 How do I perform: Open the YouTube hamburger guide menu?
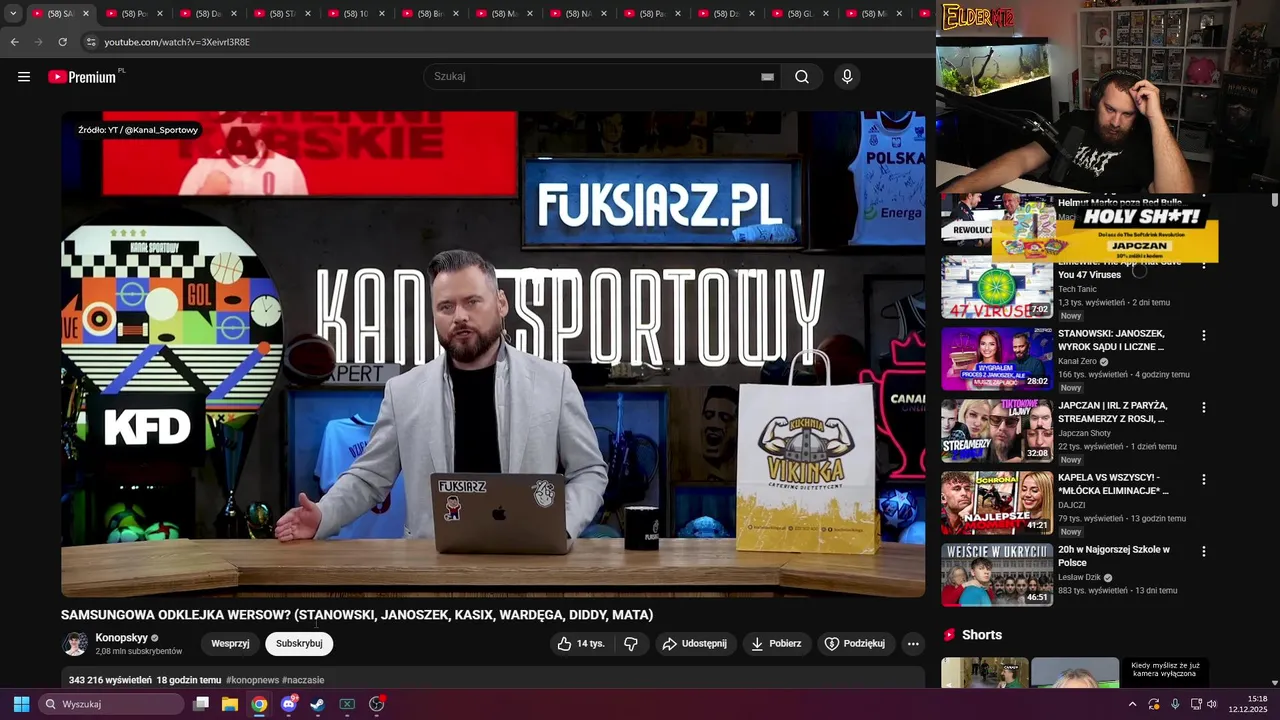pyautogui.click(x=24, y=77)
